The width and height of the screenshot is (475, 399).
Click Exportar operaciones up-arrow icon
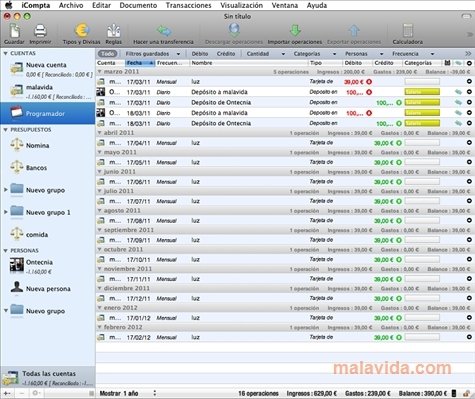[354, 31]
